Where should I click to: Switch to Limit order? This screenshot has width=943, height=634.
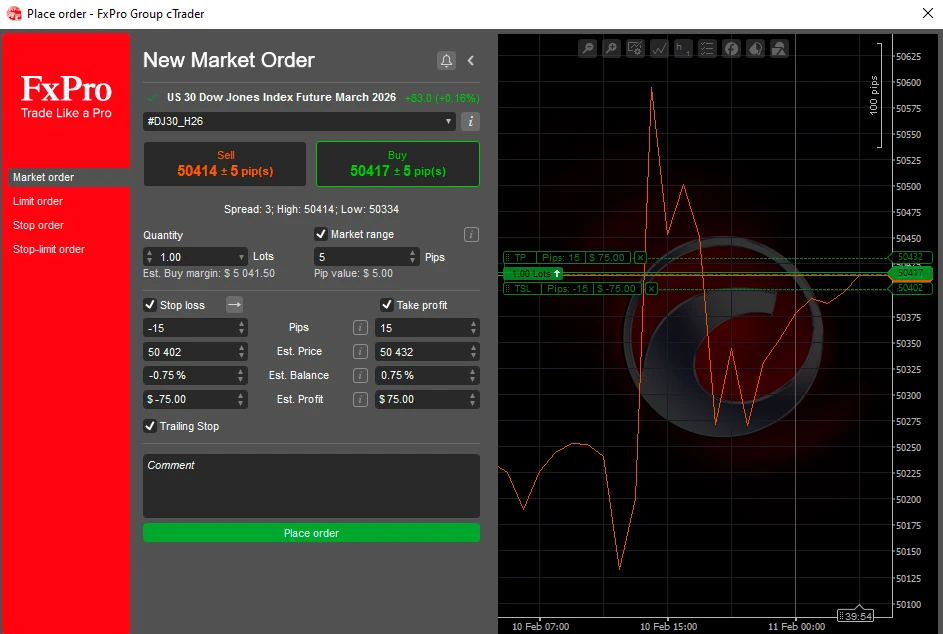point(38,202)
